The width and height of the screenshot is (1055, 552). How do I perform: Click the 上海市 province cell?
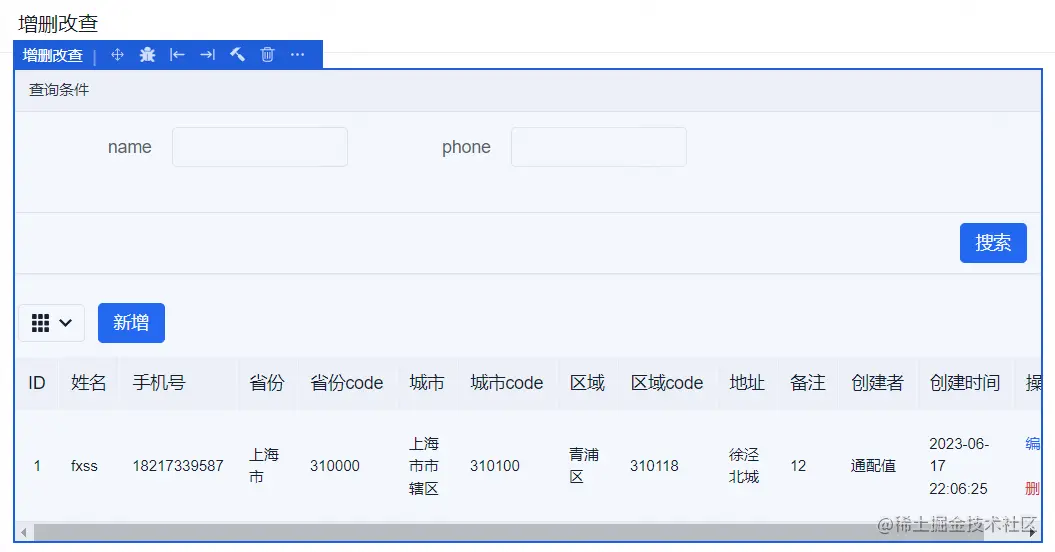click(x=264, y=466)
